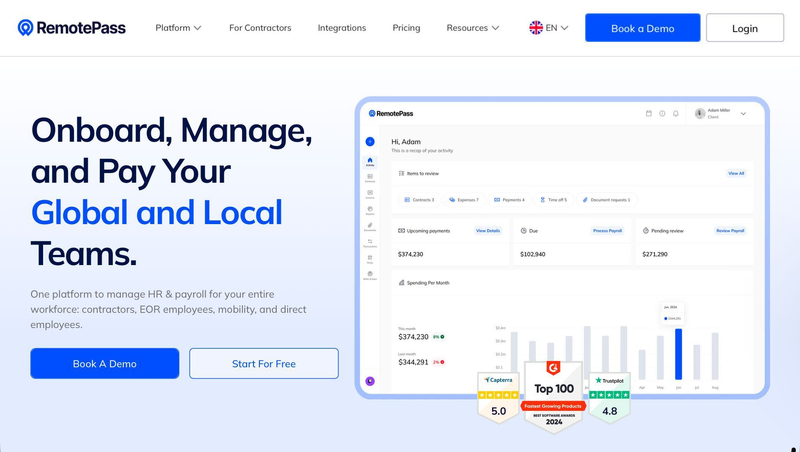The image size is (800, 452).
Task: Click the UK flag icon
Action: pyautogui.click(x=536, y=28)
